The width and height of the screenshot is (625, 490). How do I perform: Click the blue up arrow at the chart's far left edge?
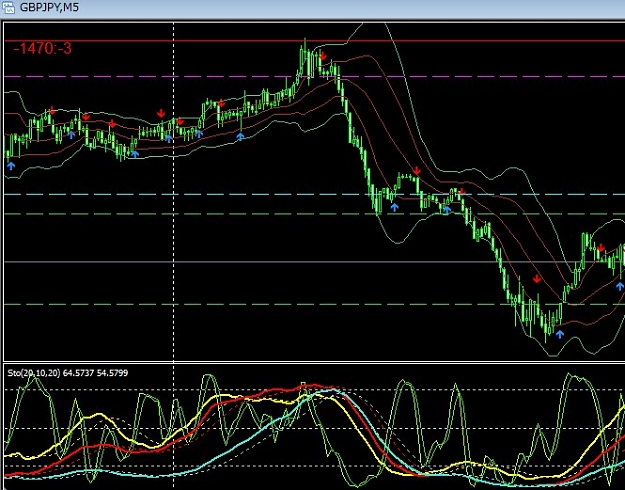[x=11, y=166]
